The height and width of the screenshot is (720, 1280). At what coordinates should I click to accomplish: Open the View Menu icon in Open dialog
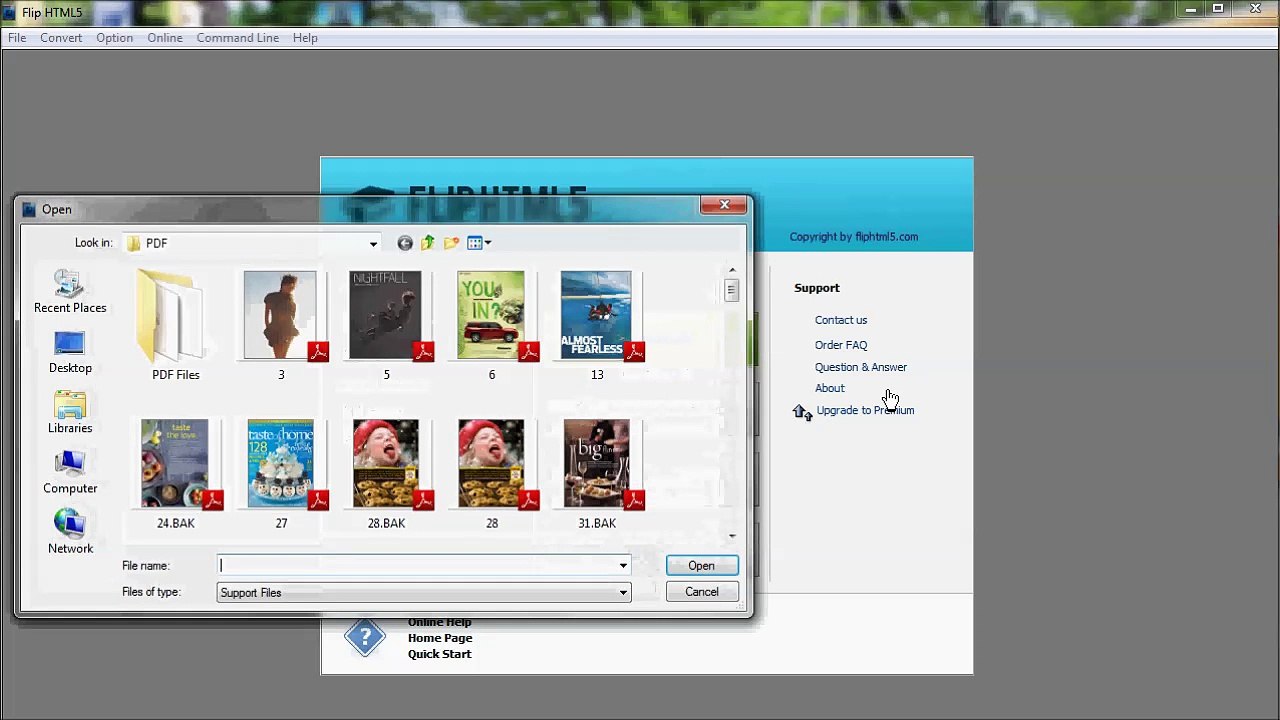tap(479, 243)
